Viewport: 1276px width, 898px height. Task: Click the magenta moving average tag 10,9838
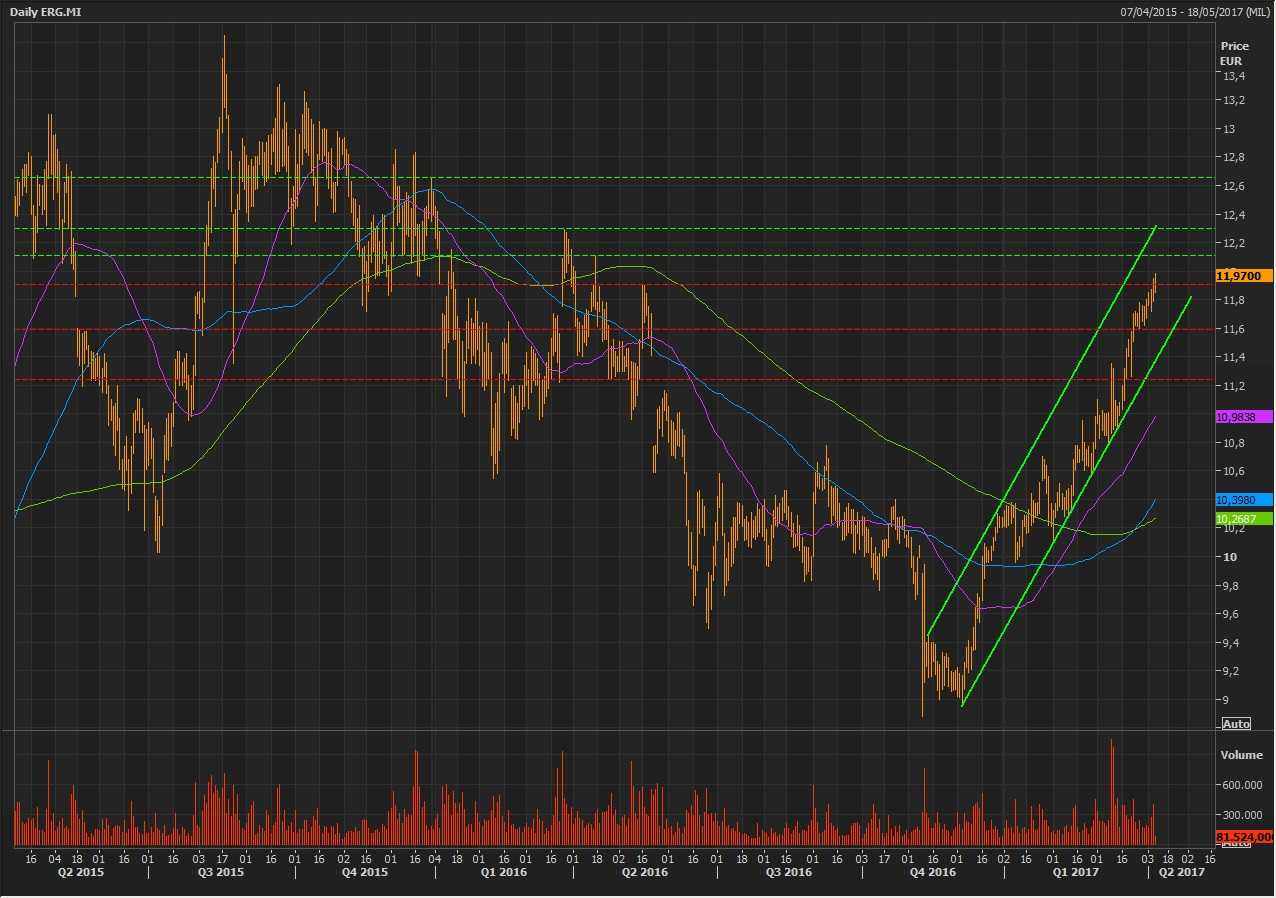(x=1243, y=417)
